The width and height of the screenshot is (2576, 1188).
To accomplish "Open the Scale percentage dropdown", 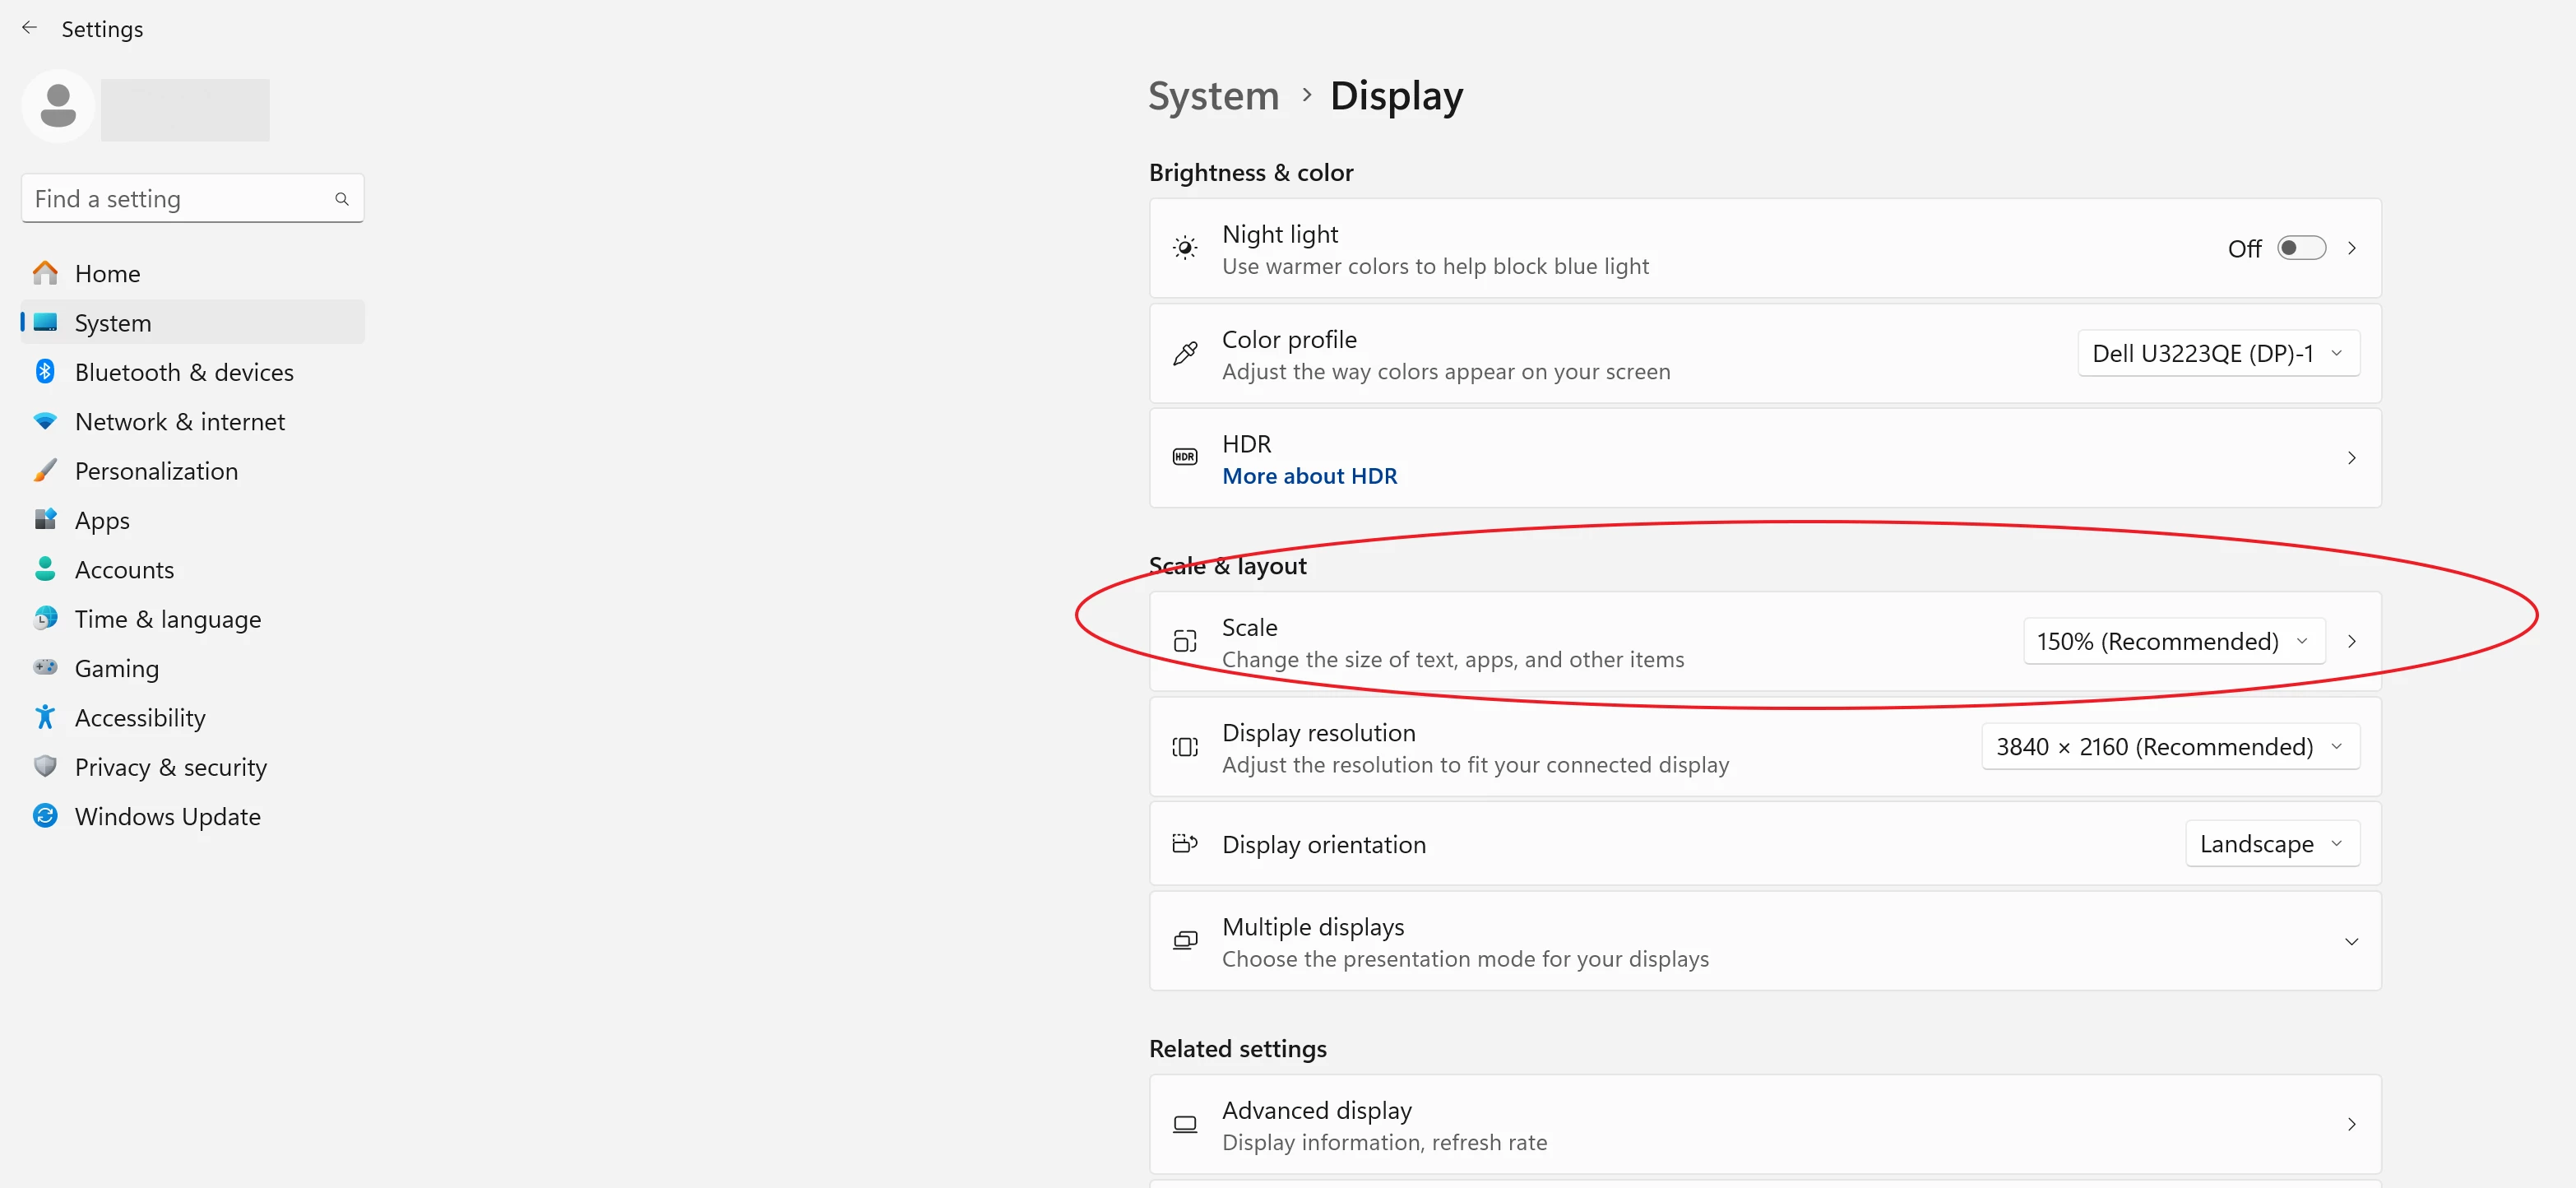I will coord(2173,641).
